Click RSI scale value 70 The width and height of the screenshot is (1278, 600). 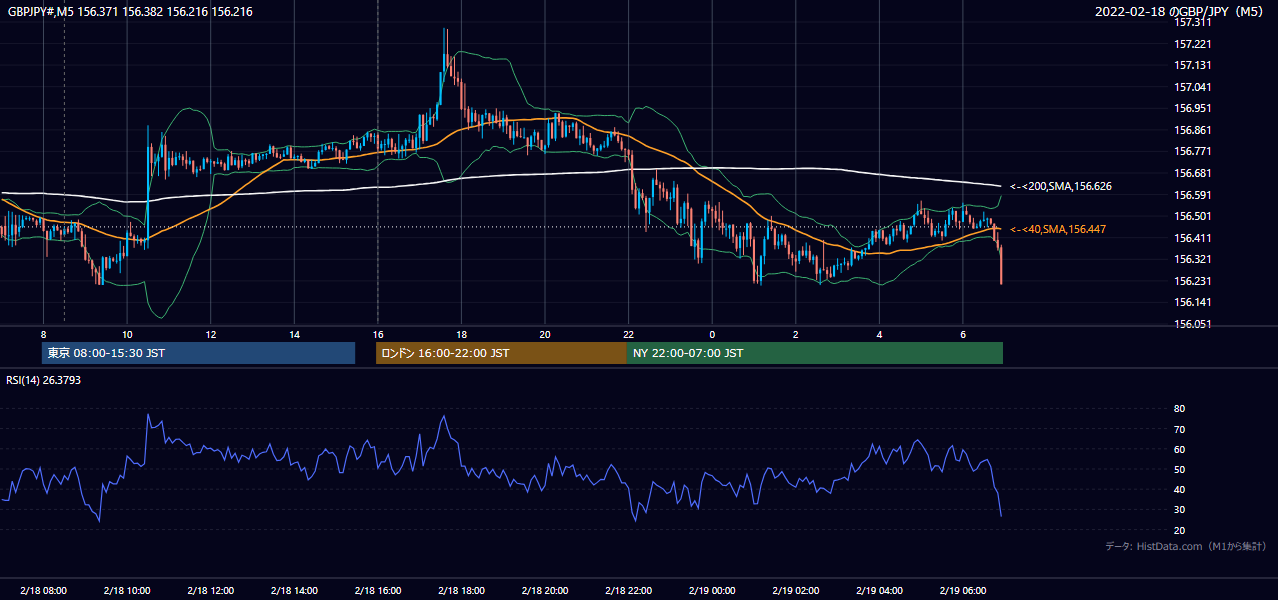pos(1179,429)
